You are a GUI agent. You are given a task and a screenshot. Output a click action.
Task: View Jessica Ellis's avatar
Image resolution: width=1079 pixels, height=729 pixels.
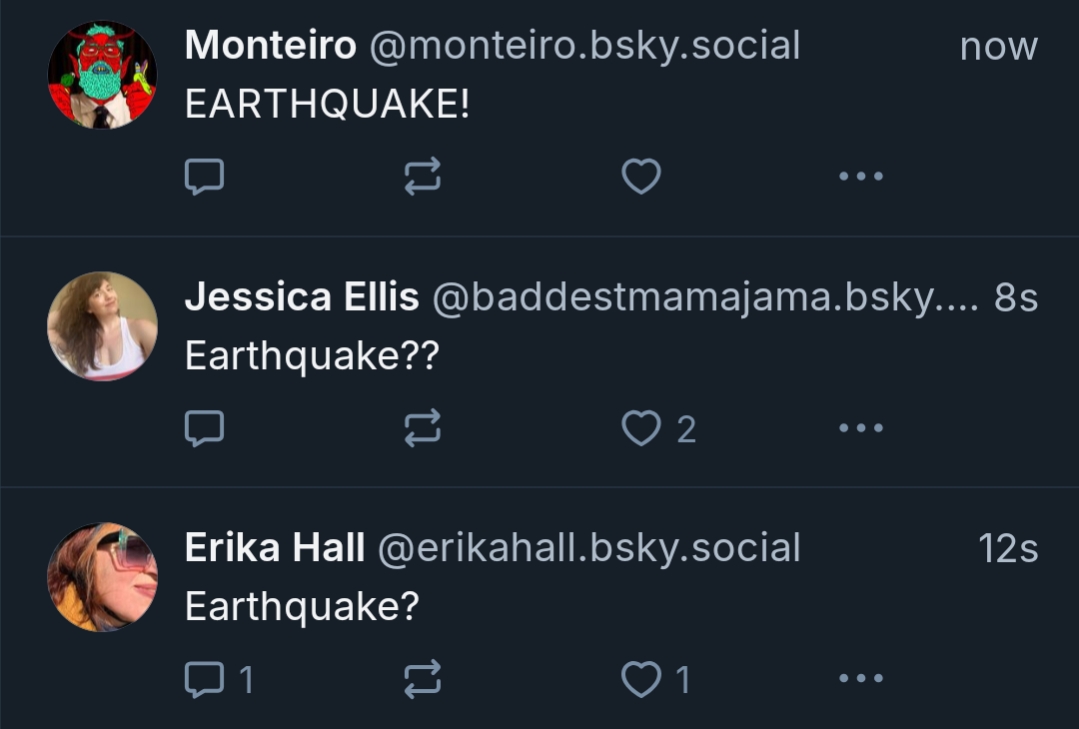102,326
